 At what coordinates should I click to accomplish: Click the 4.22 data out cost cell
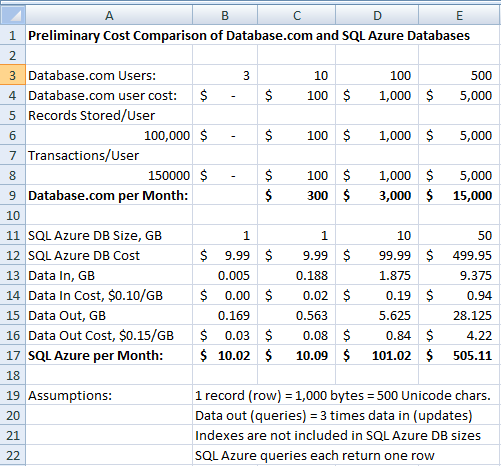pyautogui.click(x=459, y=335)
